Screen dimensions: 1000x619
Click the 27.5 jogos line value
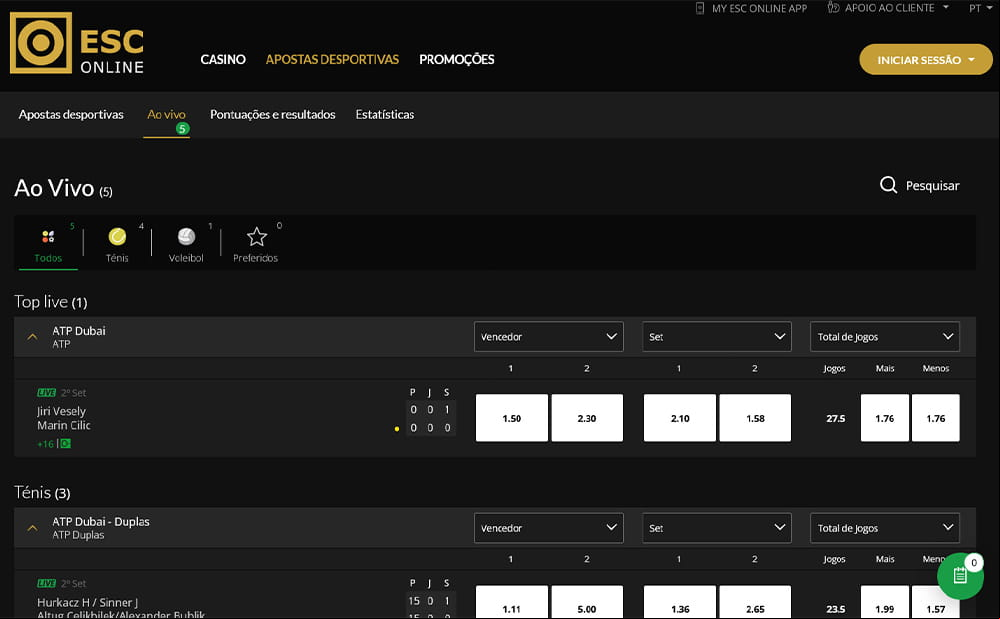pos(835,418)
